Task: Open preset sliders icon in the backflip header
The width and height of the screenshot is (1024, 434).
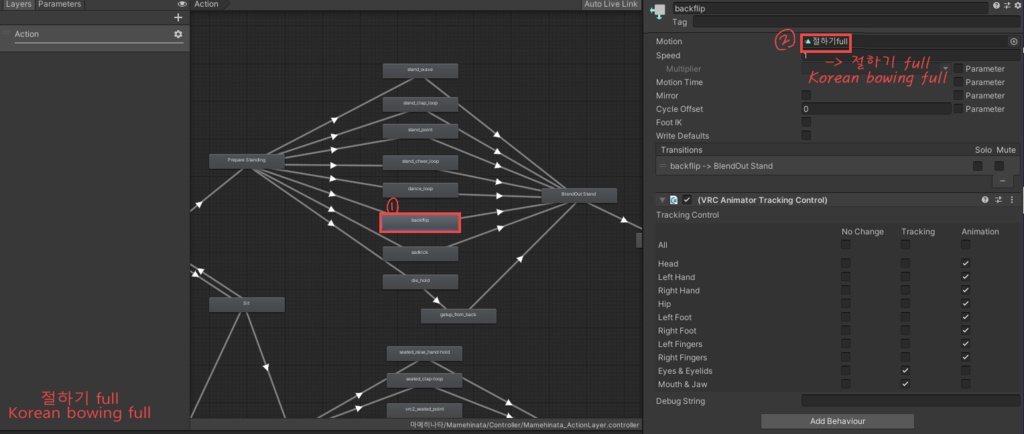Action: (1007, 5)
